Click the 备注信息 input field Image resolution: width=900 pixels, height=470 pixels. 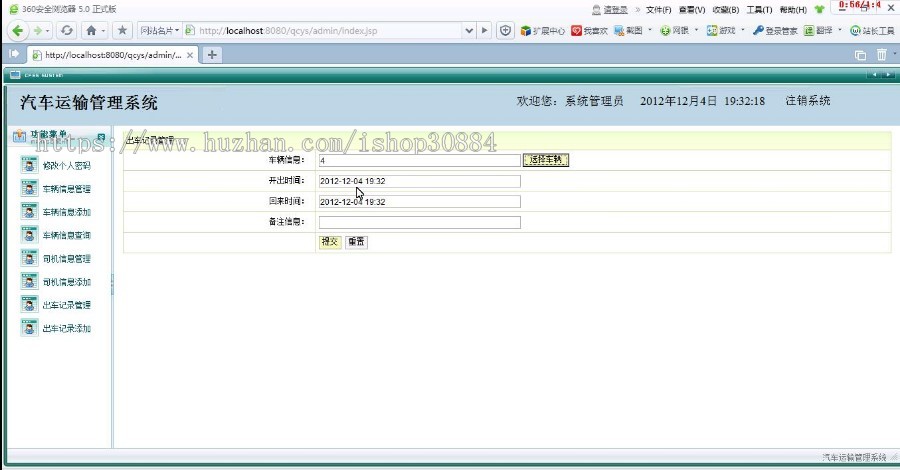point(420,223)
